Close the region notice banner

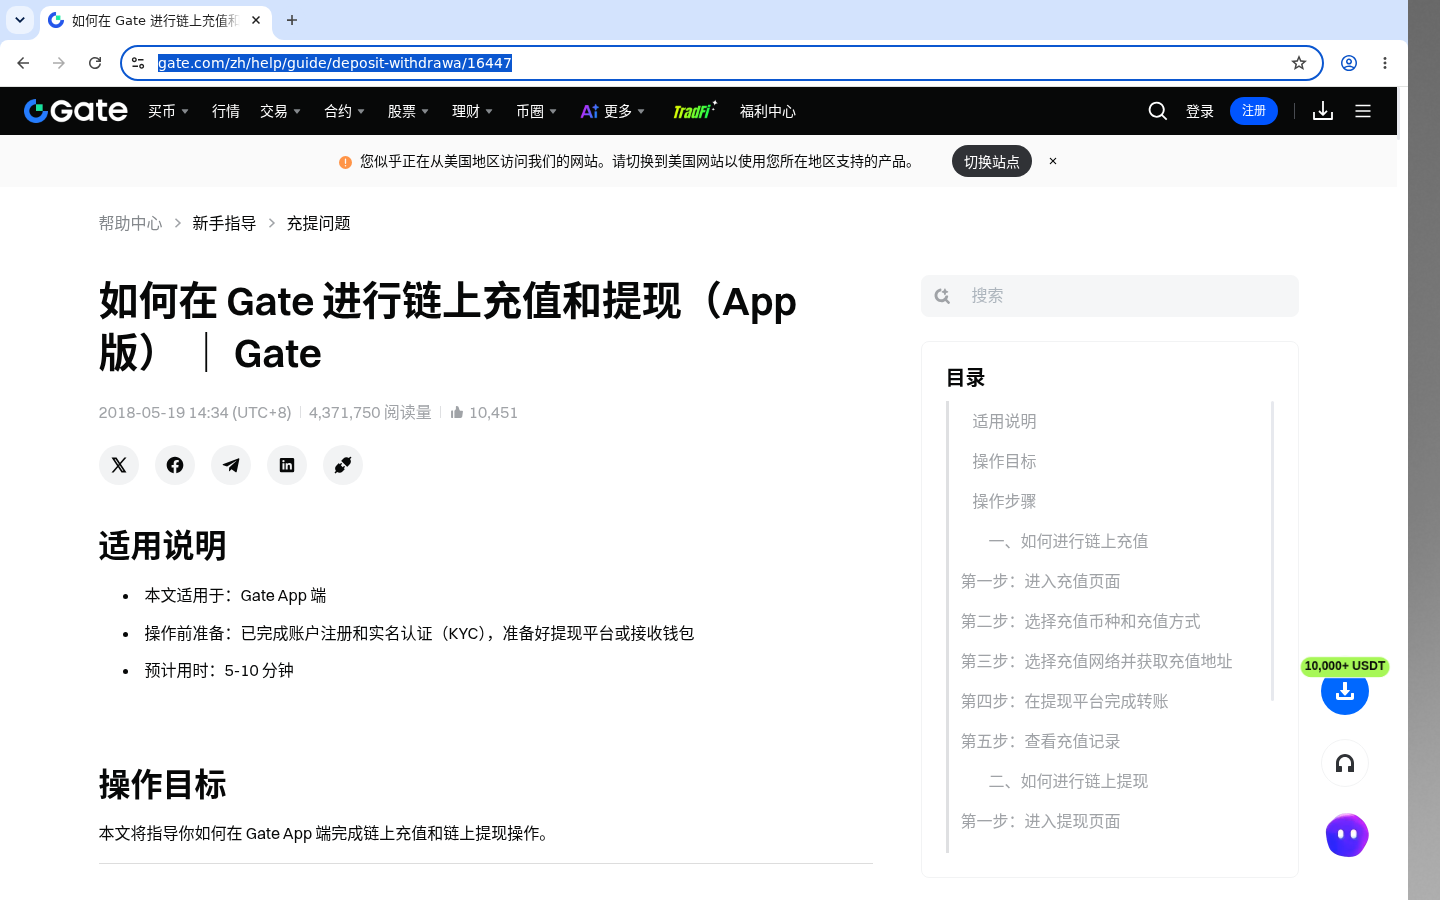tap(1053, 161)
